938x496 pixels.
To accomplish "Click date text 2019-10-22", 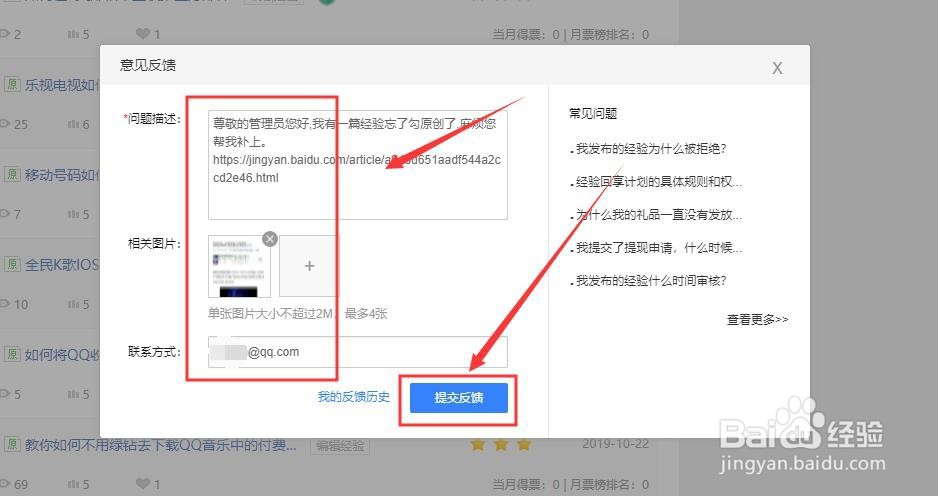I will [616, 444].
